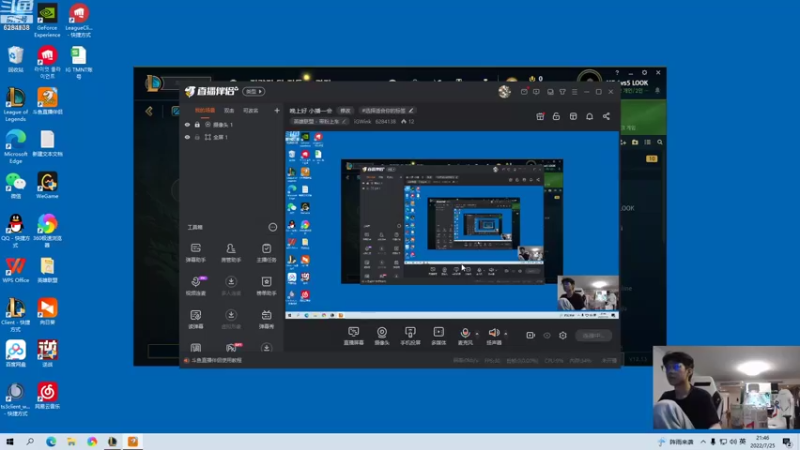Open the skin shirt icon in title bar

coord(562,92)
